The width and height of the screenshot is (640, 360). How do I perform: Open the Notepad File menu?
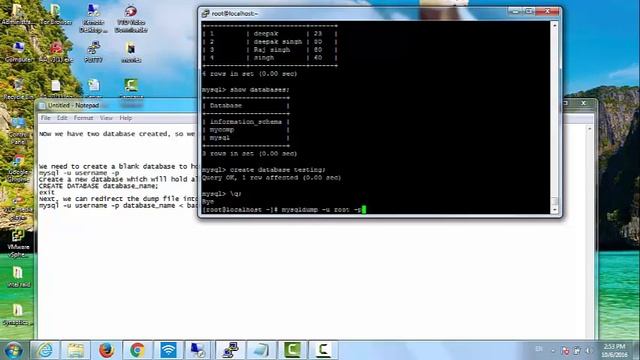(x=45, y=118)
